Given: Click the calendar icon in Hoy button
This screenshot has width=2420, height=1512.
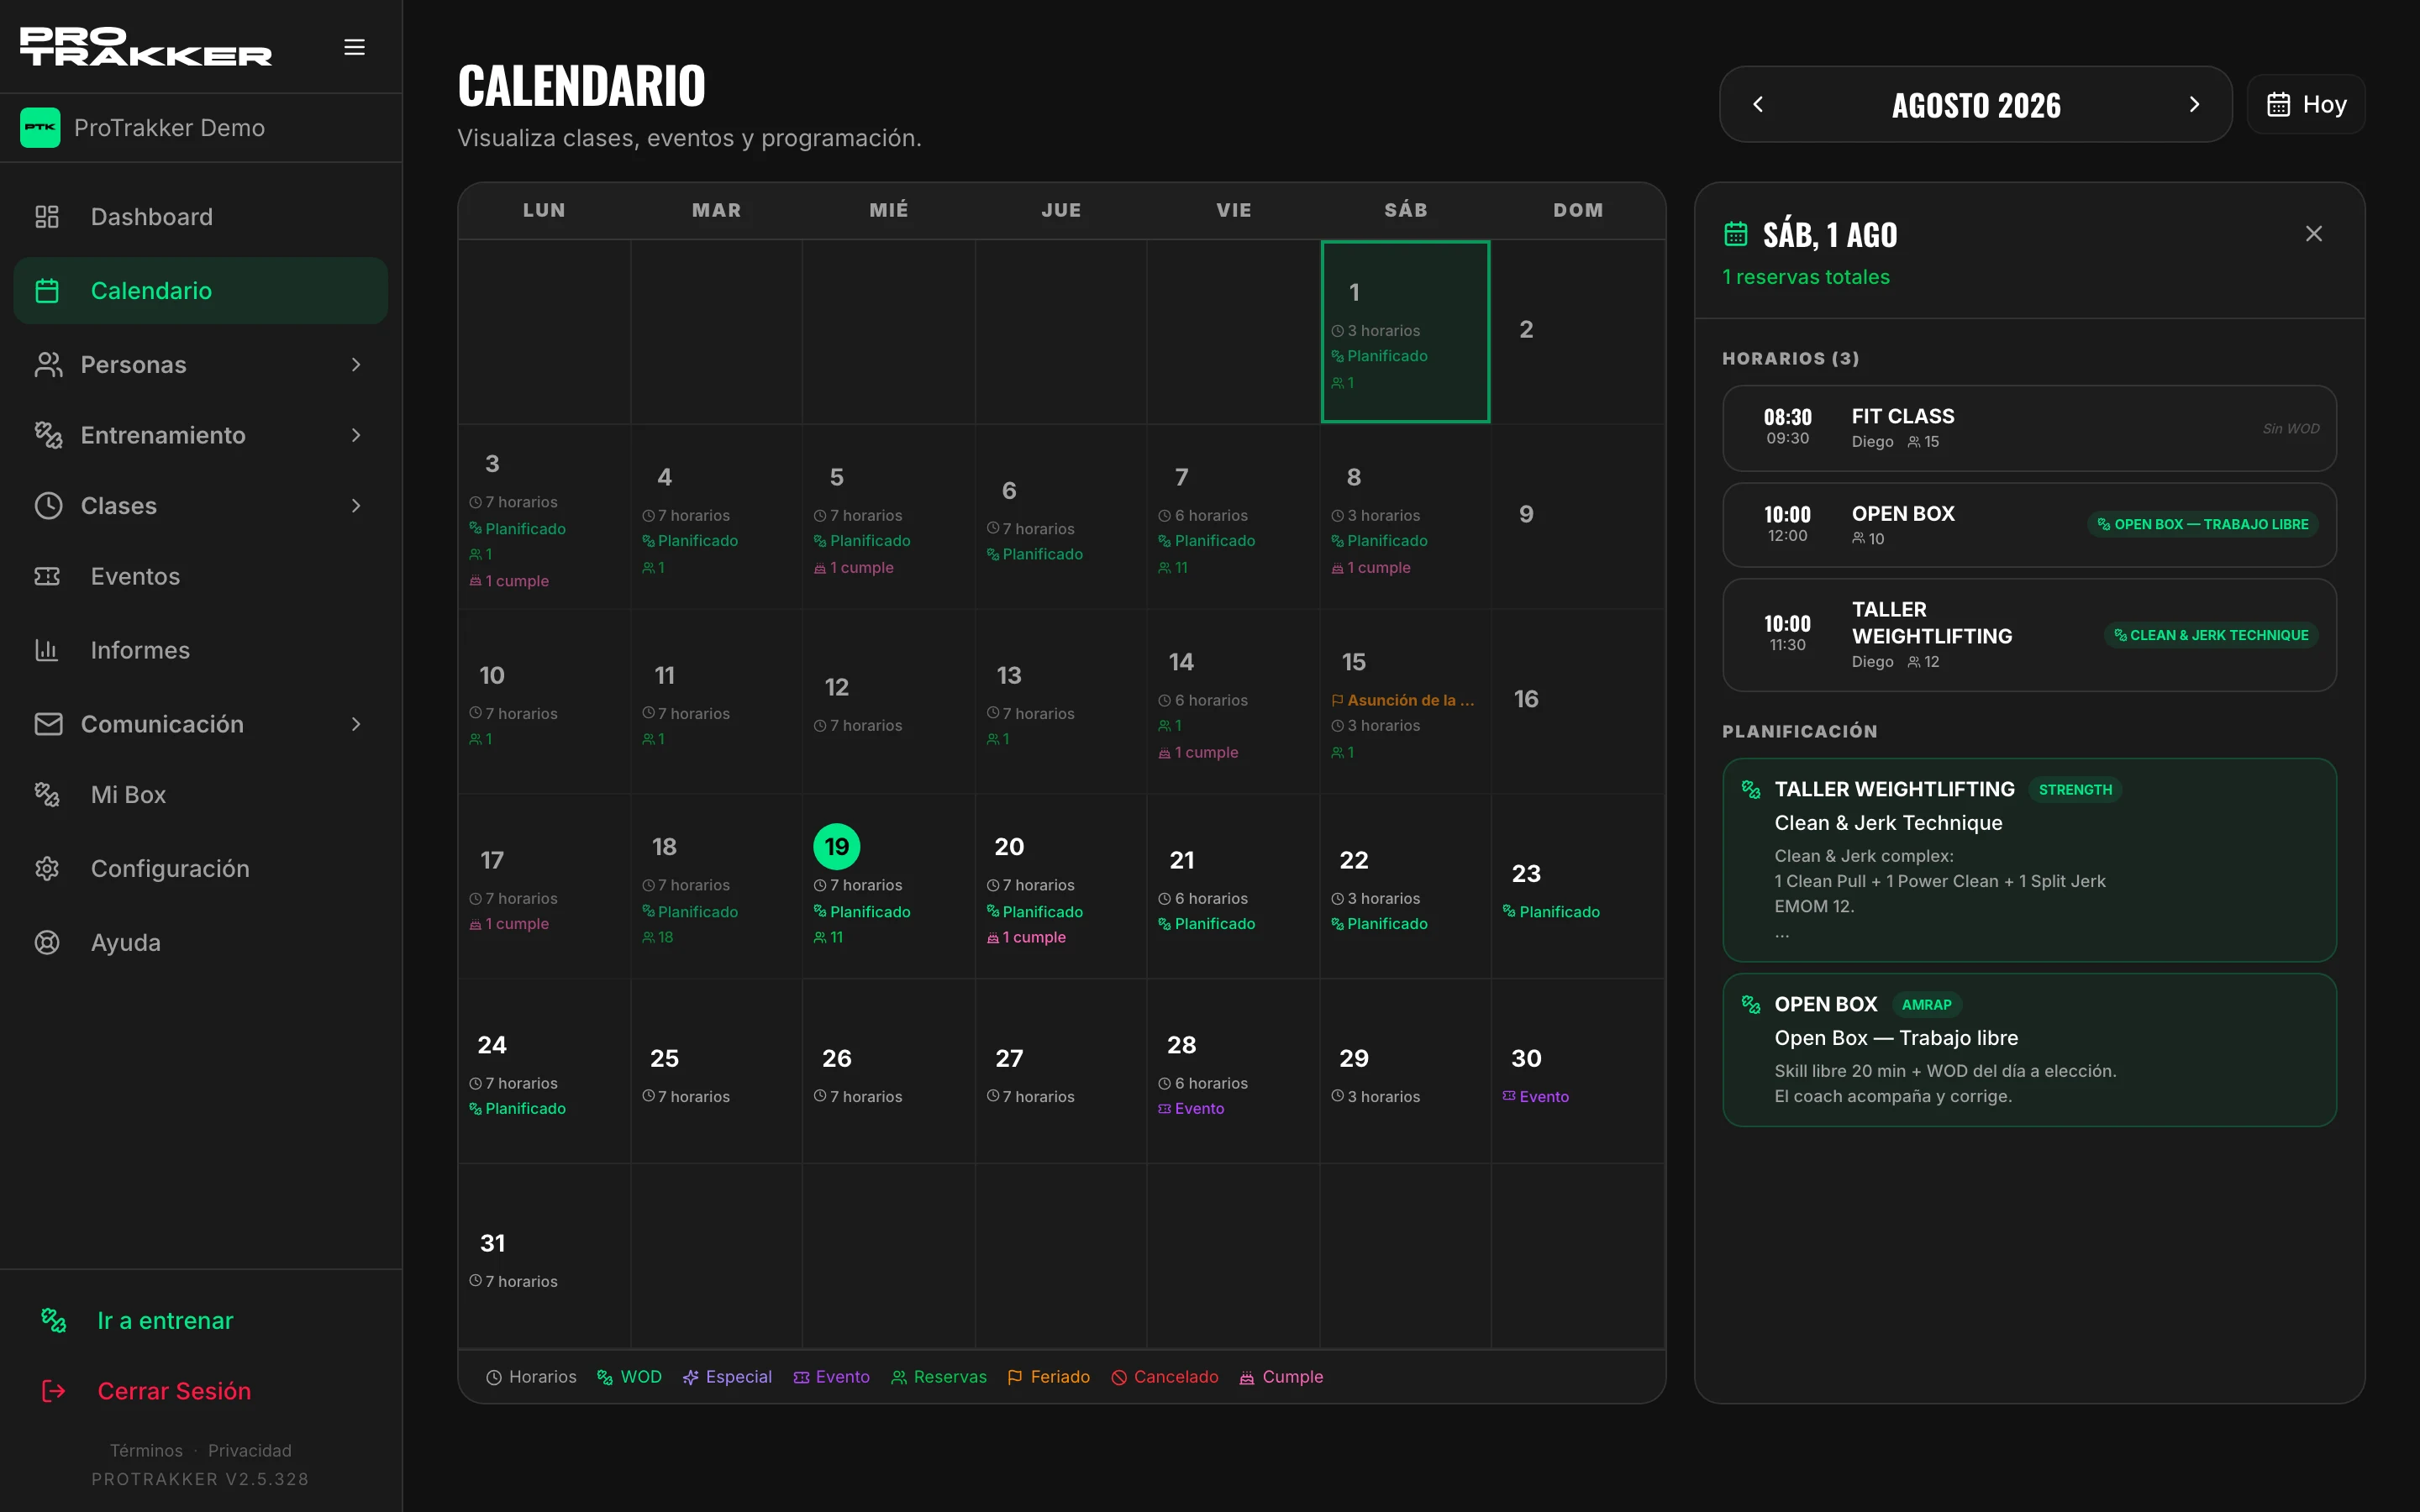Looking at the screenshot, I should coord(2278,104).
